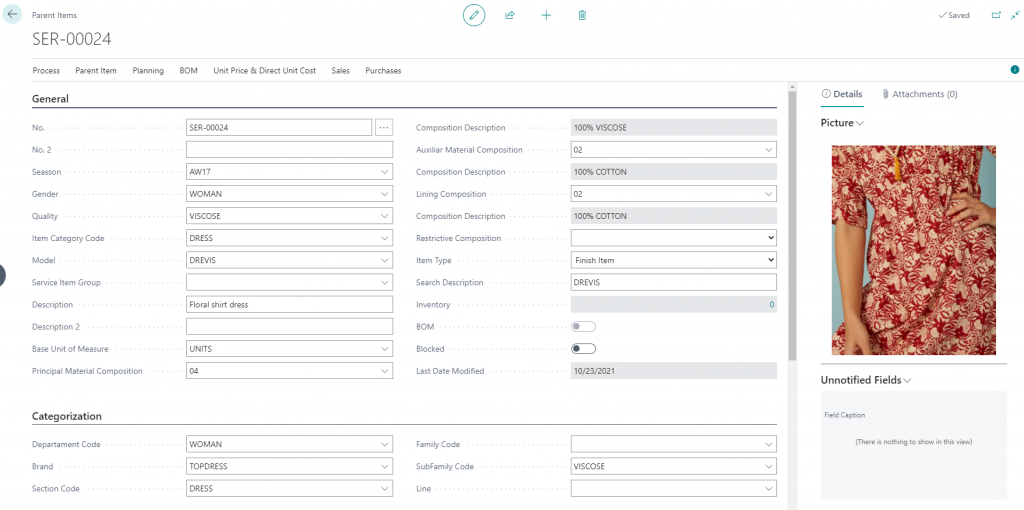Switch to the Details tab
Screen dimensions: 1024x510
click(842, 94)
